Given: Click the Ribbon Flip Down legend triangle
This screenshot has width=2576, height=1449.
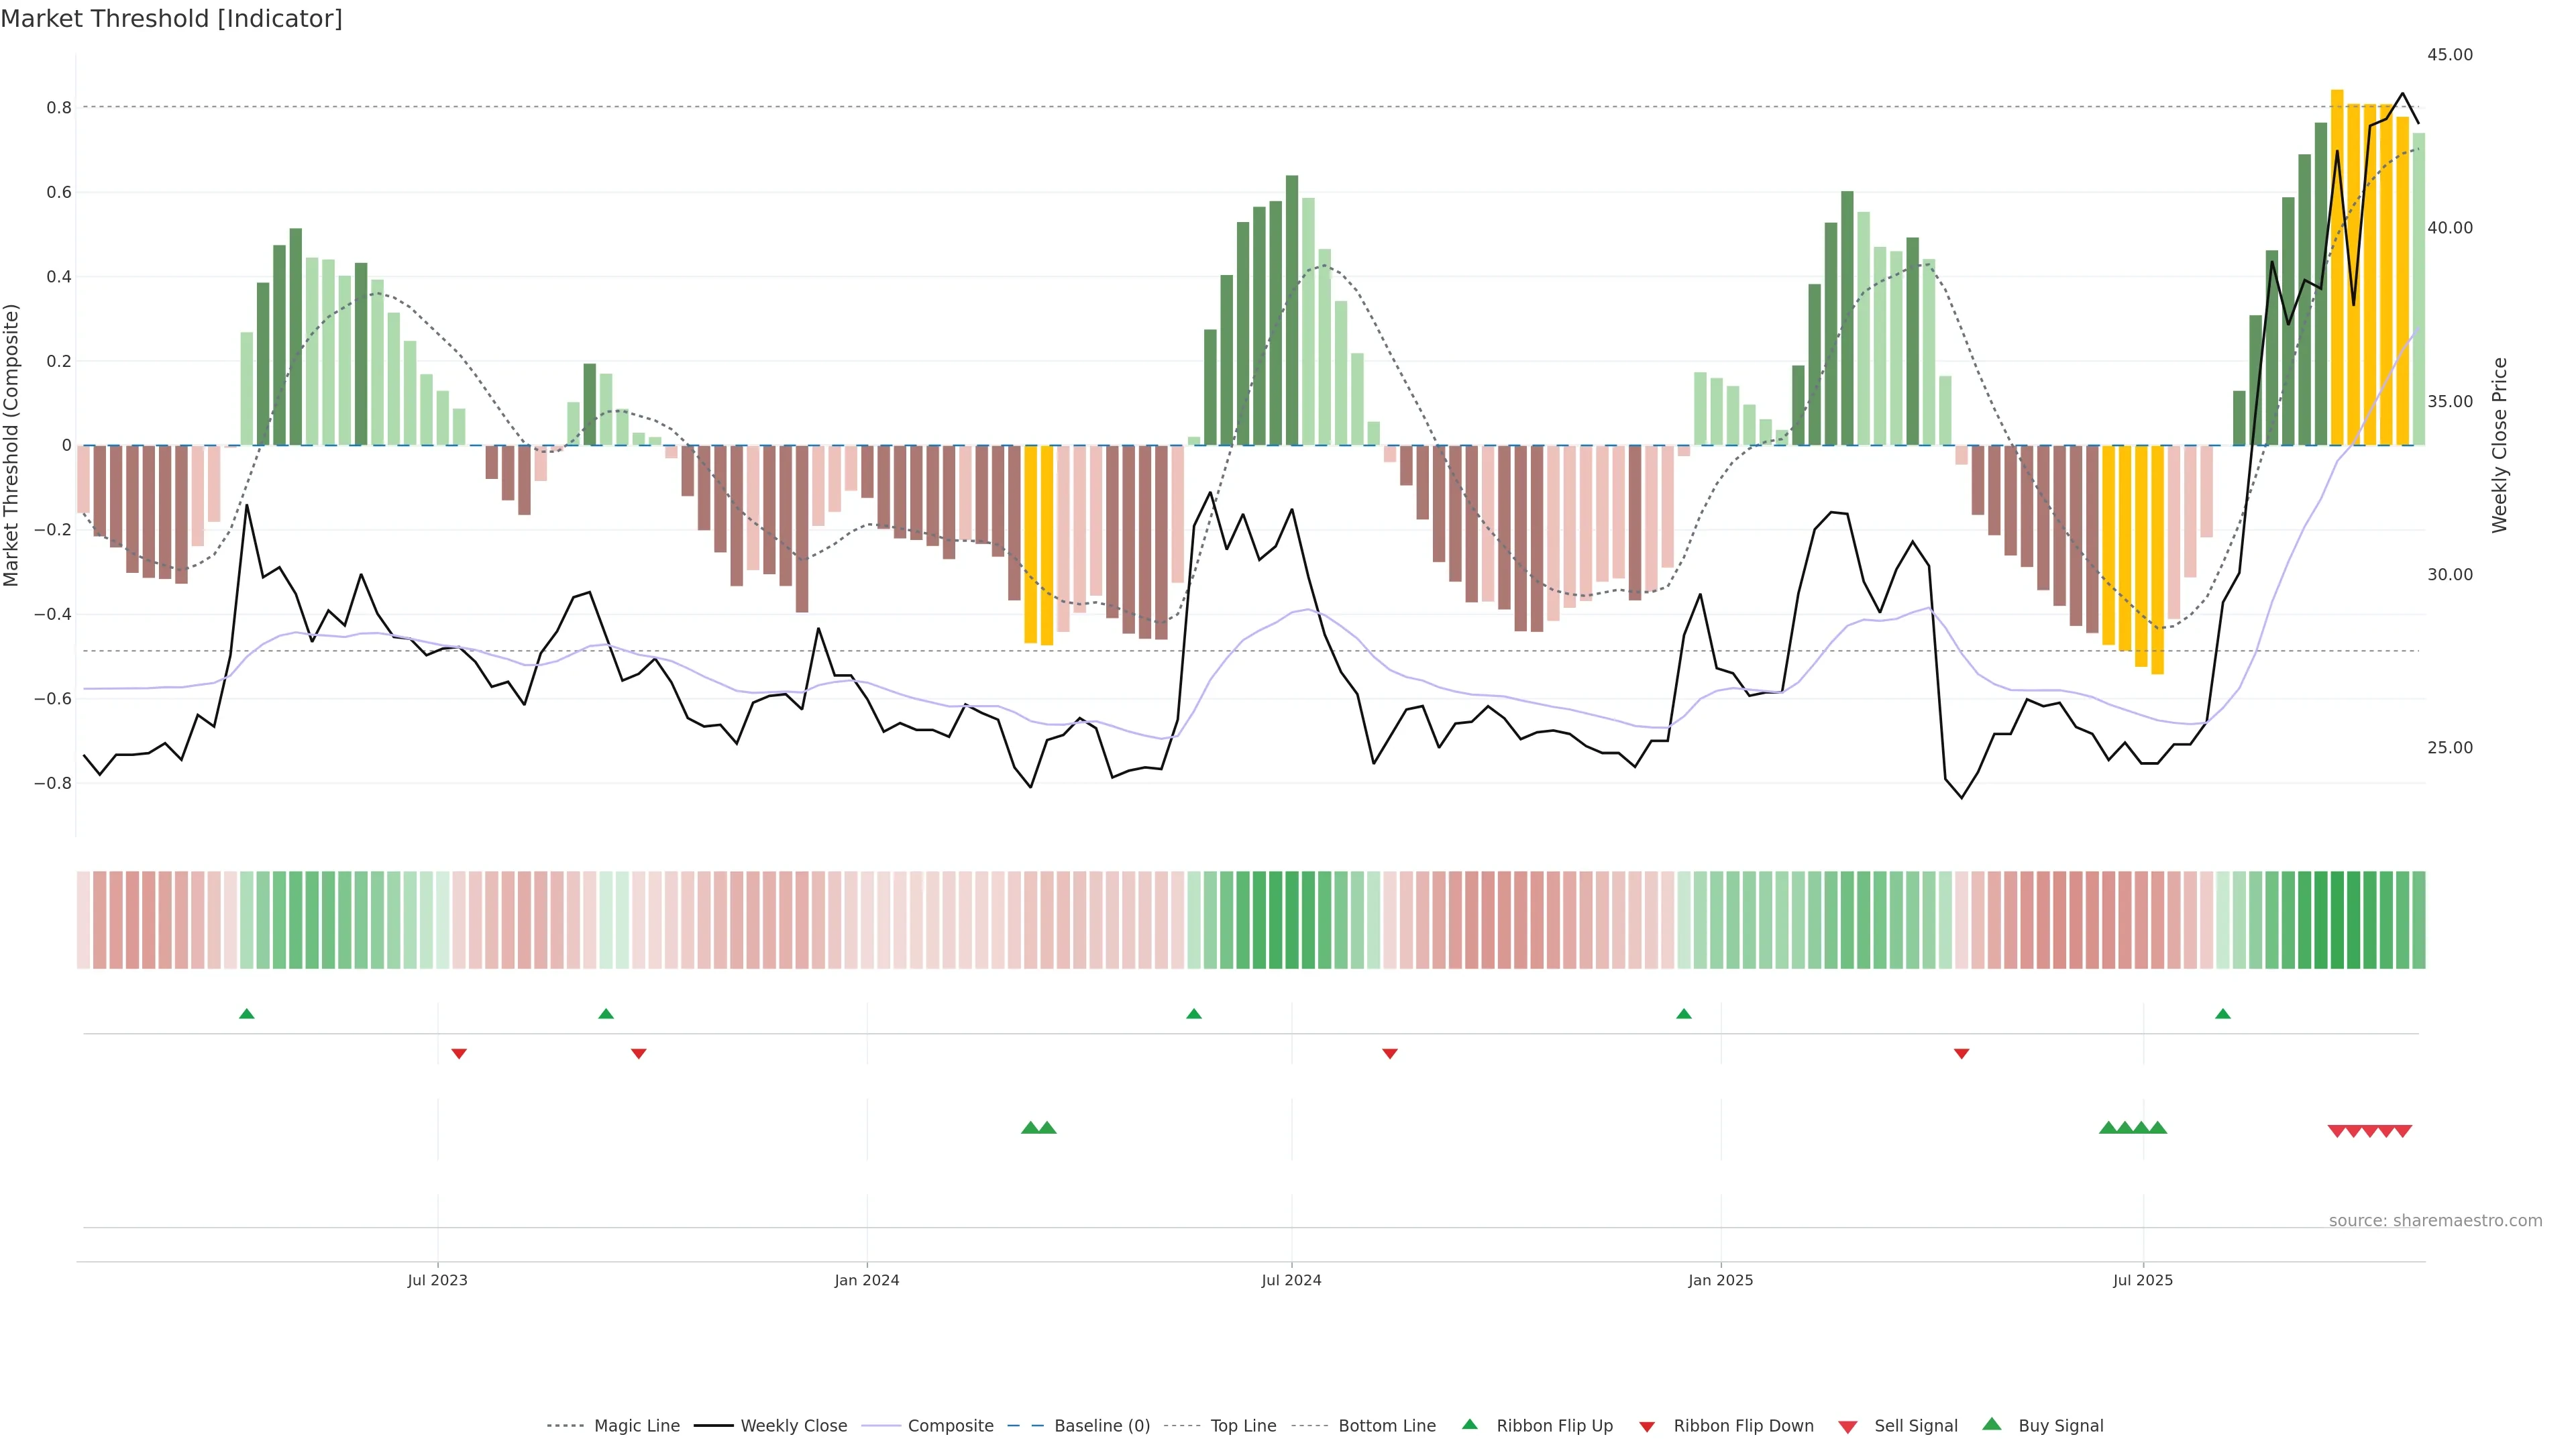Looking at the screenshot, I should pos(1647,1426).
